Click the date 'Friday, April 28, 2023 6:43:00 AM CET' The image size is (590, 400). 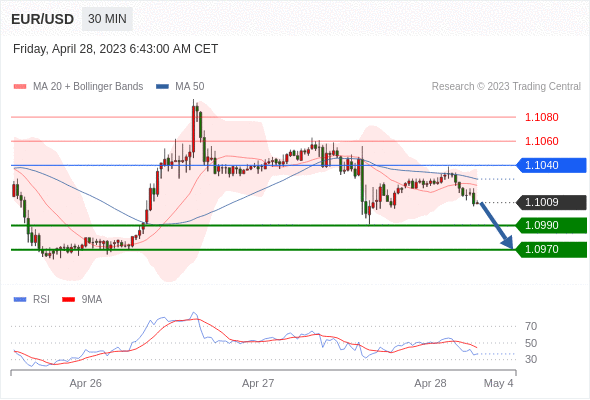point(116,49)
